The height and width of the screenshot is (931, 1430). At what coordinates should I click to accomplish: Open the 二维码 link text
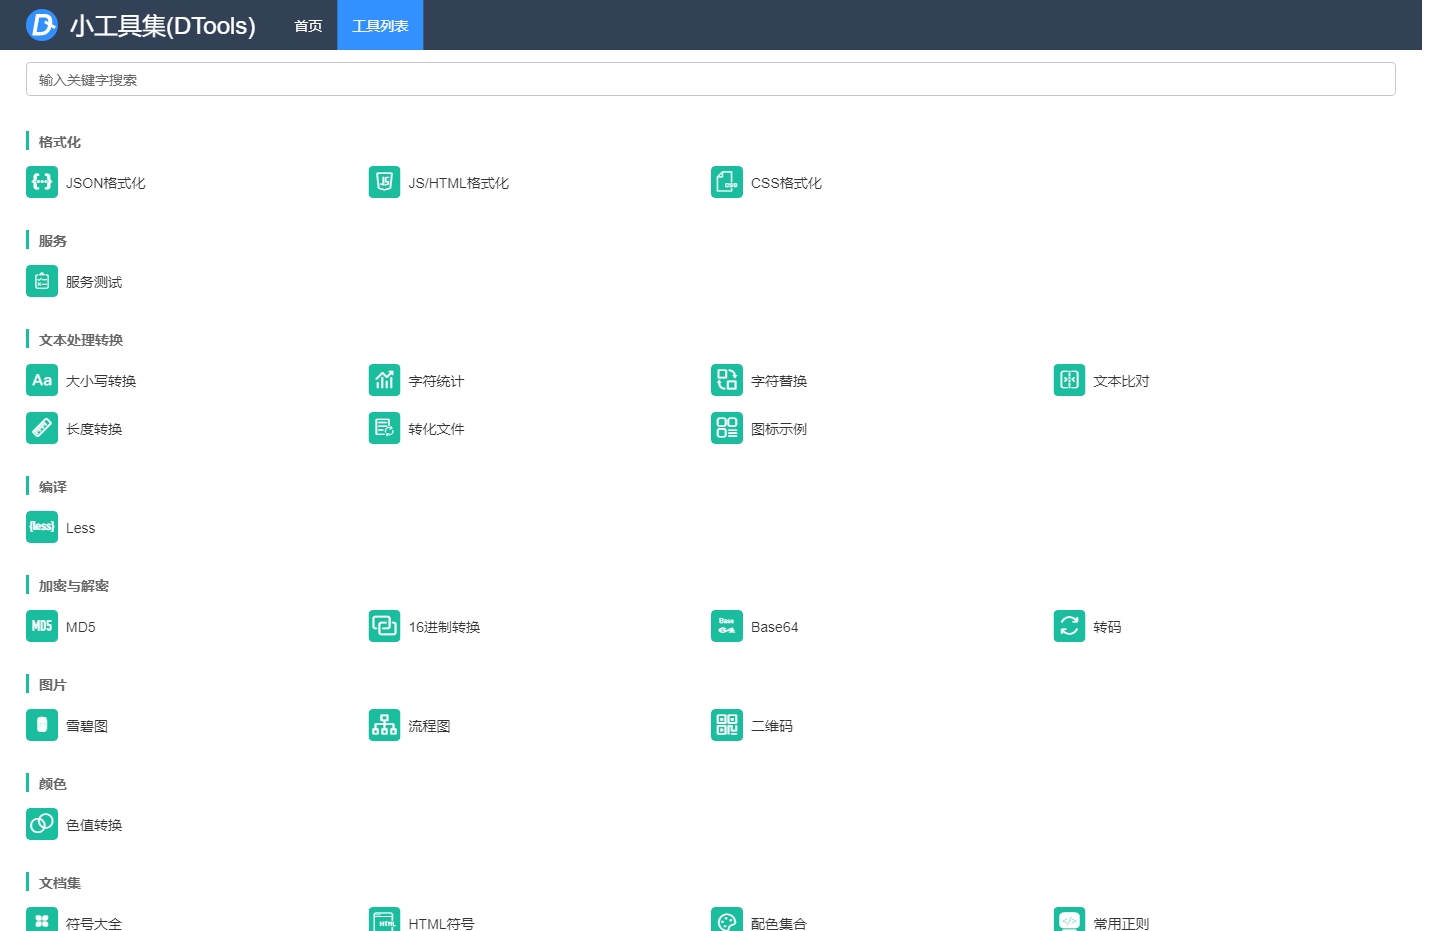[x=772, y=726]
